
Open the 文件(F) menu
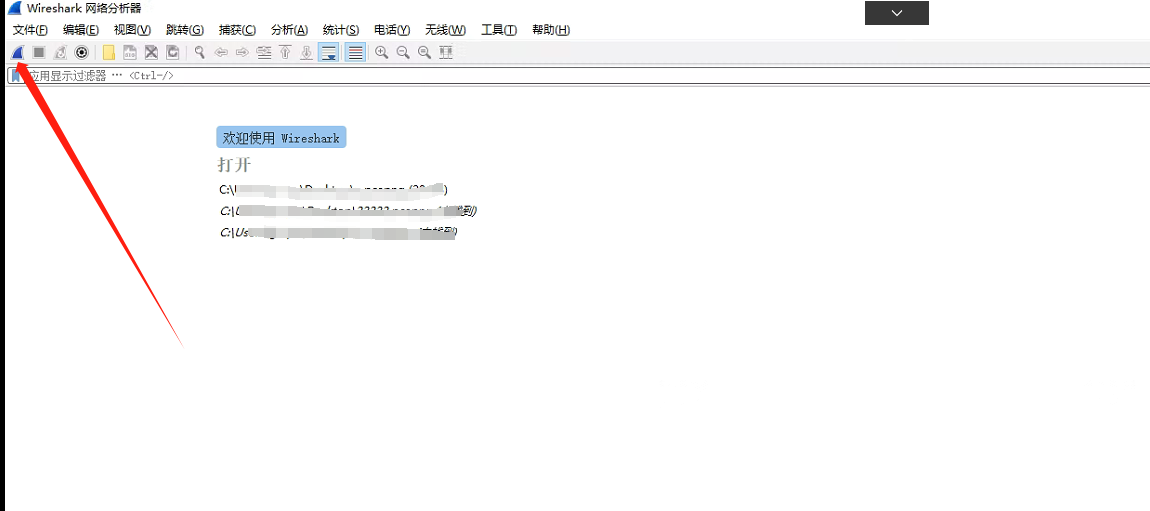(x=30, y=30)
